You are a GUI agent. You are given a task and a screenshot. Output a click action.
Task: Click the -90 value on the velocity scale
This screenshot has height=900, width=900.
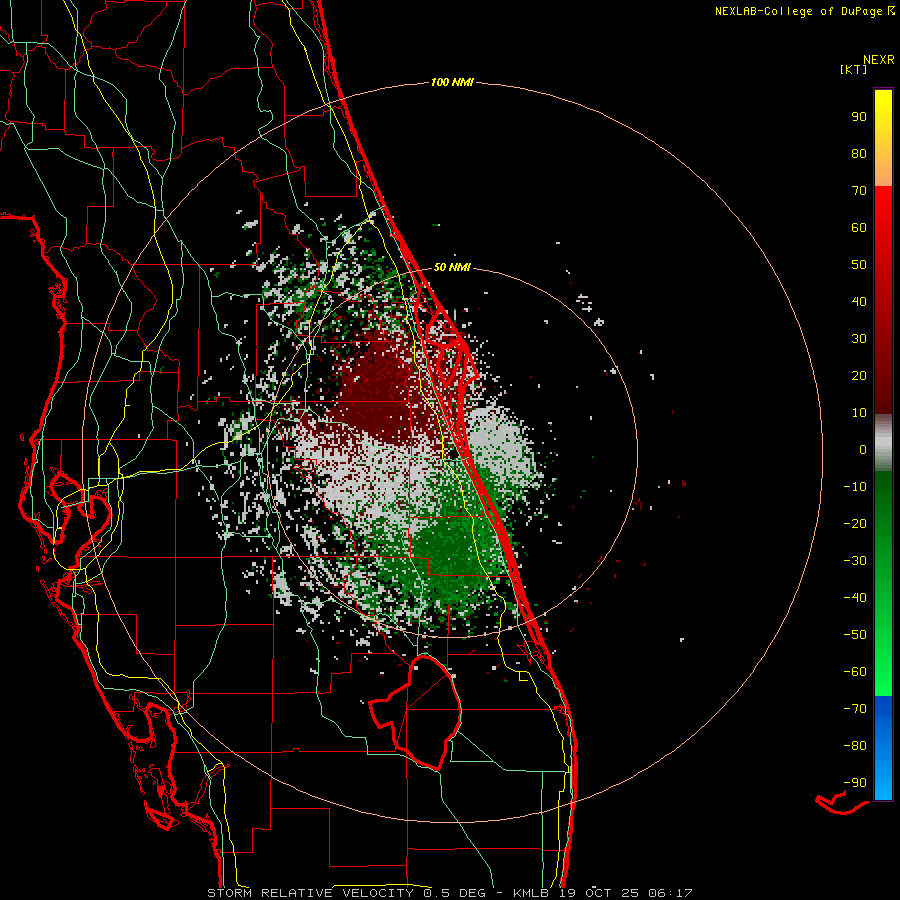[x=855, y=783]
